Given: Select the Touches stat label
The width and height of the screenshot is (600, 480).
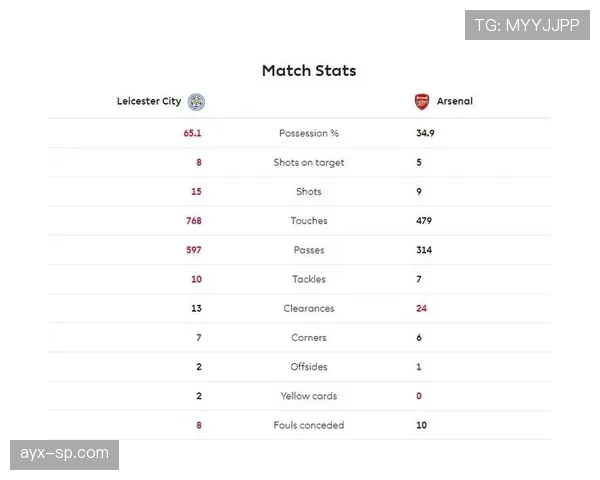Looking at the screenshot, I should pyautogui.click(x=309, y=221).
